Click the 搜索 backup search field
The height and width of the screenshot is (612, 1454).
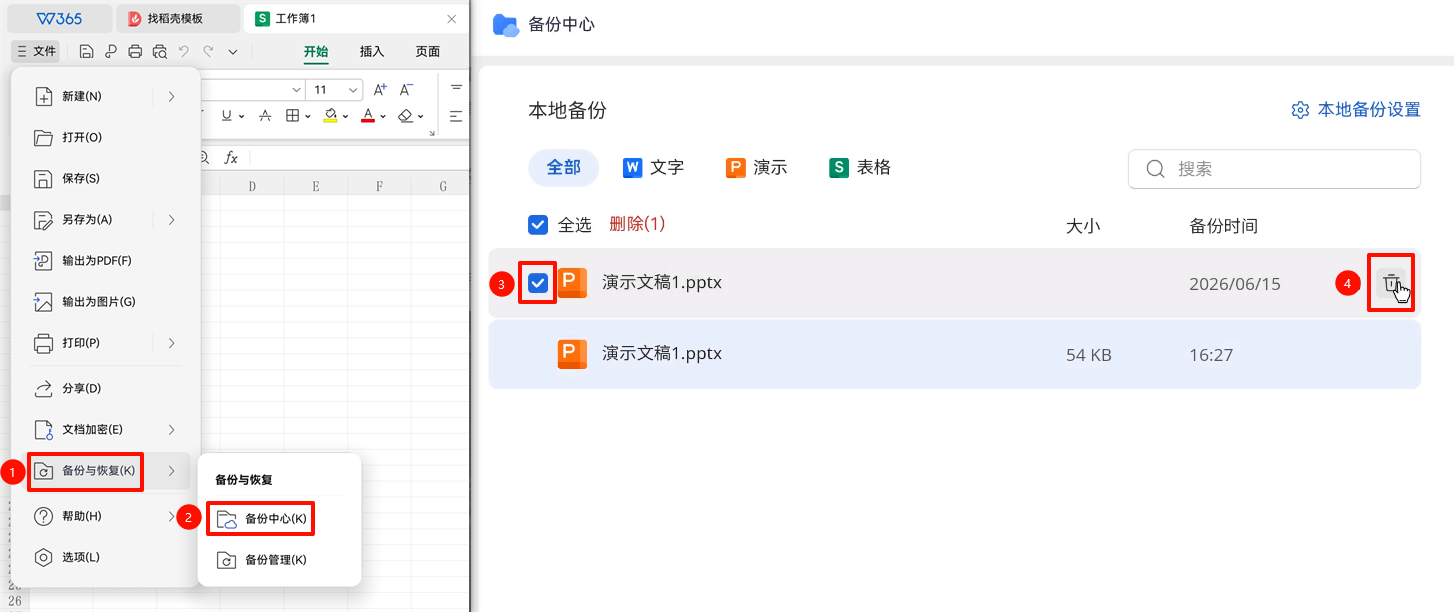point(1274,169)
